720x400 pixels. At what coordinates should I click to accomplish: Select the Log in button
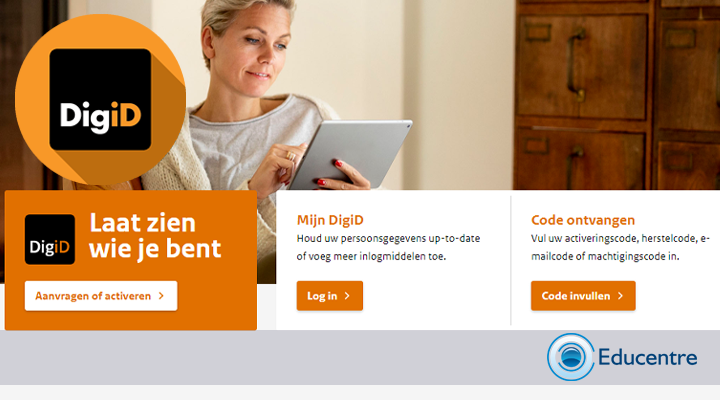click(330, 296)
